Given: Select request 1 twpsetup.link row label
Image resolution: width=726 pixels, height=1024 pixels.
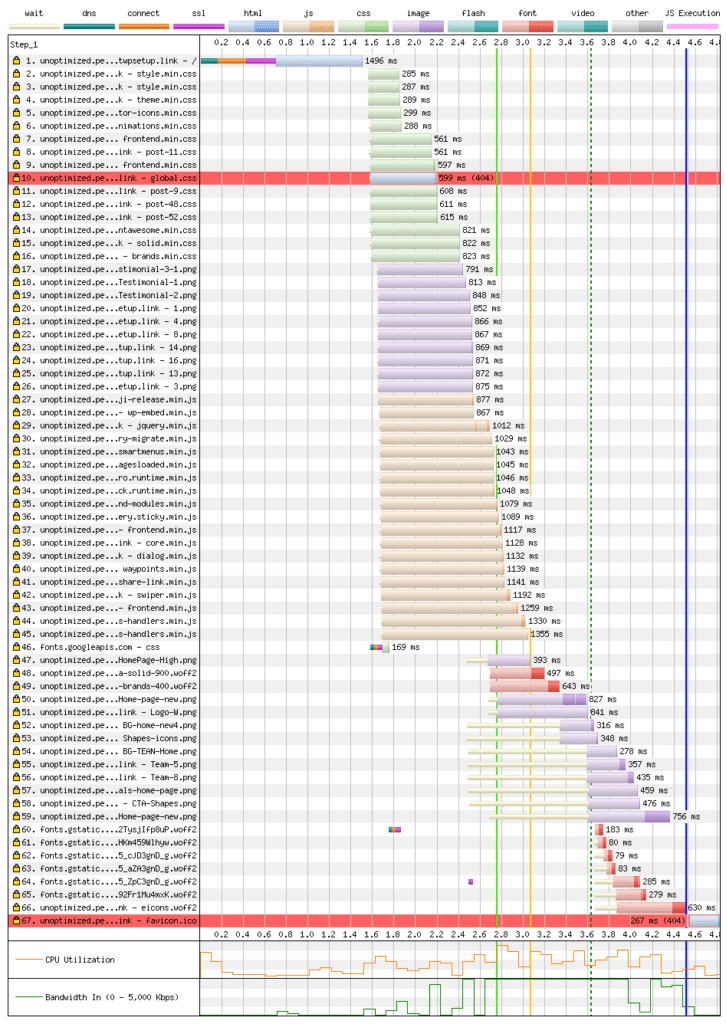Looking at the screenshot, I should click(111, 60).
